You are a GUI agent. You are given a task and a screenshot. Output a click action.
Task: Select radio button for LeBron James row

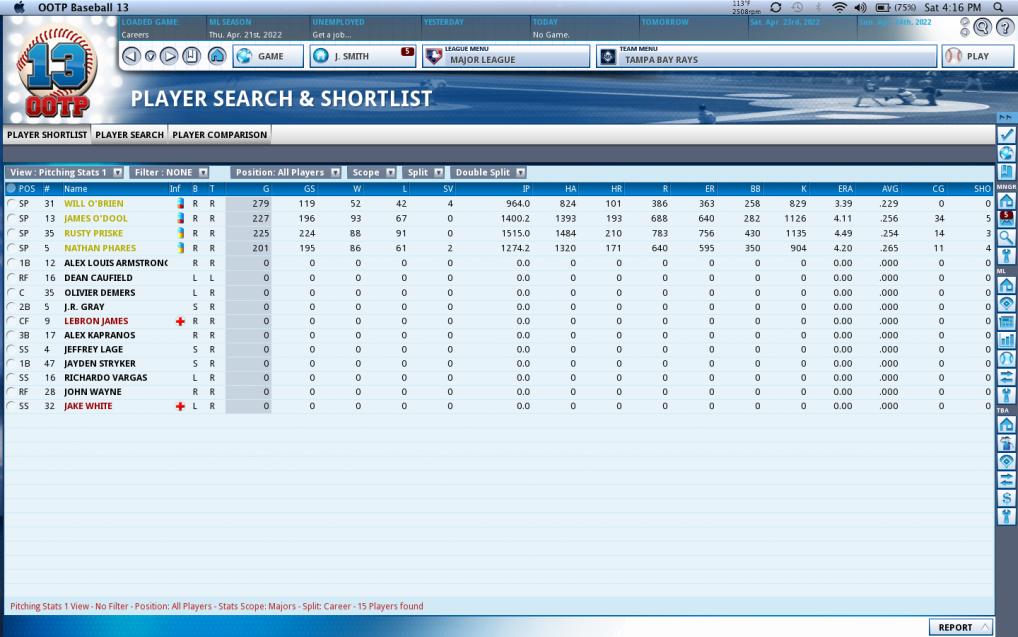(x=10, y=321)
